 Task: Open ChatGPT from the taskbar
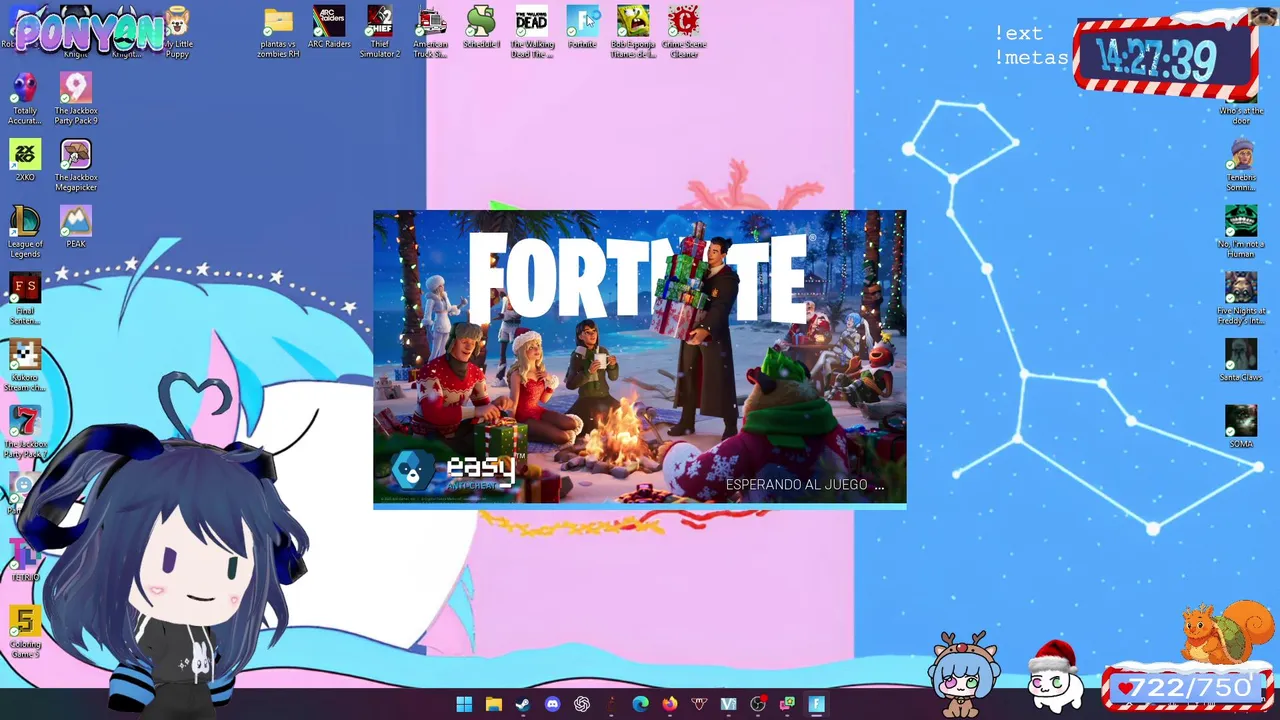coord(582,704)
